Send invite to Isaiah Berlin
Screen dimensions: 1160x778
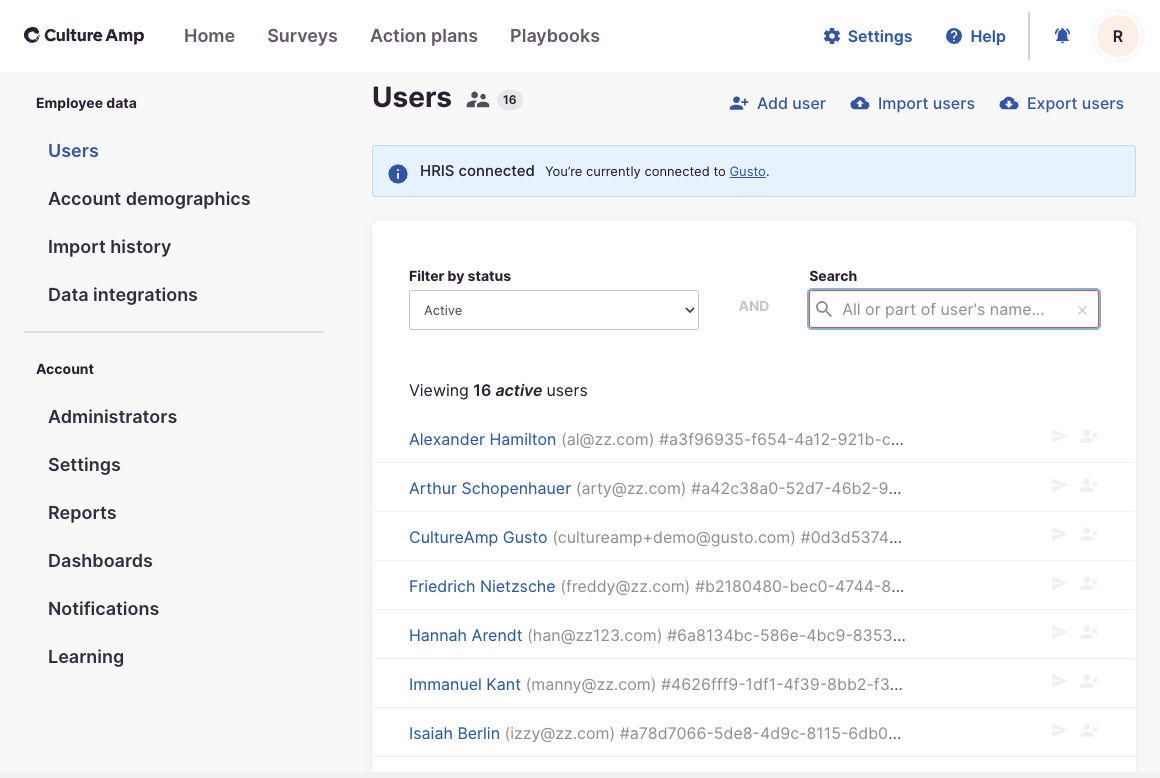click(1059, 730)
